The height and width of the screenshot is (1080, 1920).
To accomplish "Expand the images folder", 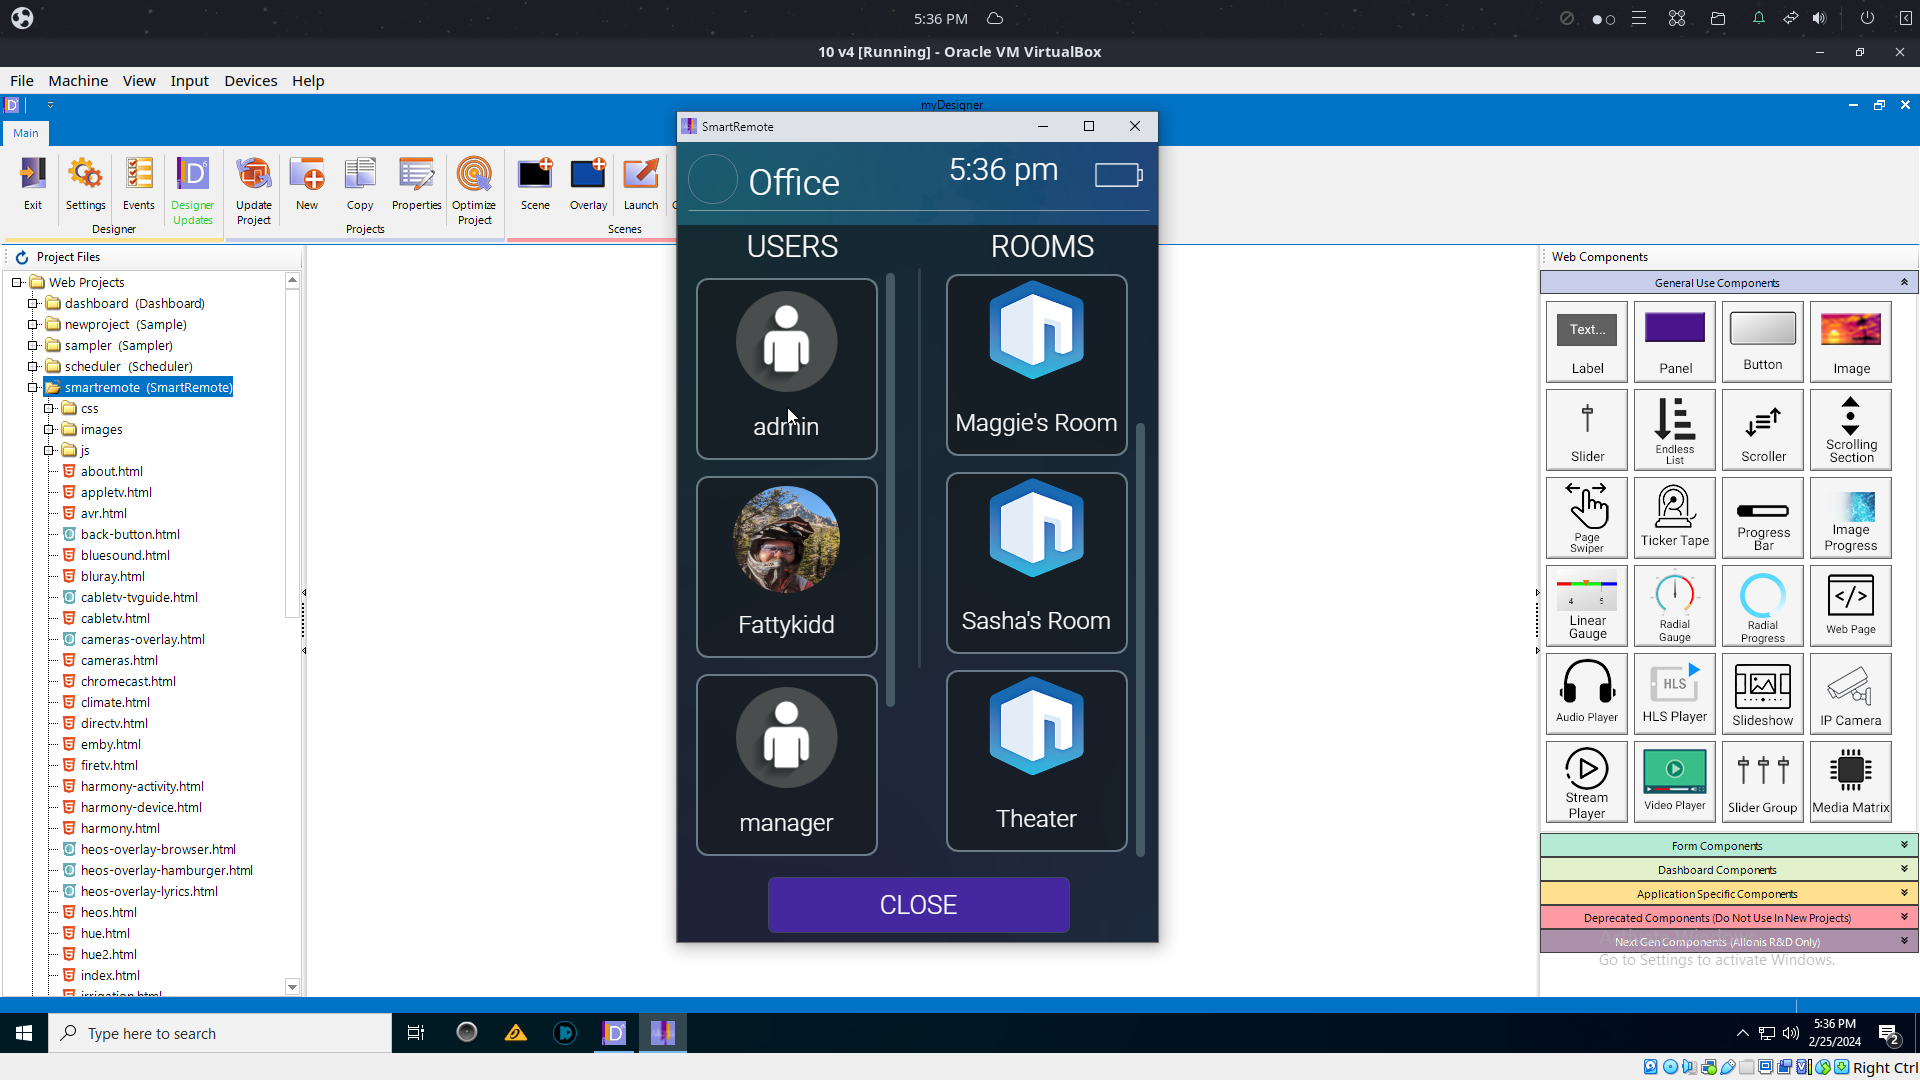I will pos(49,430).
